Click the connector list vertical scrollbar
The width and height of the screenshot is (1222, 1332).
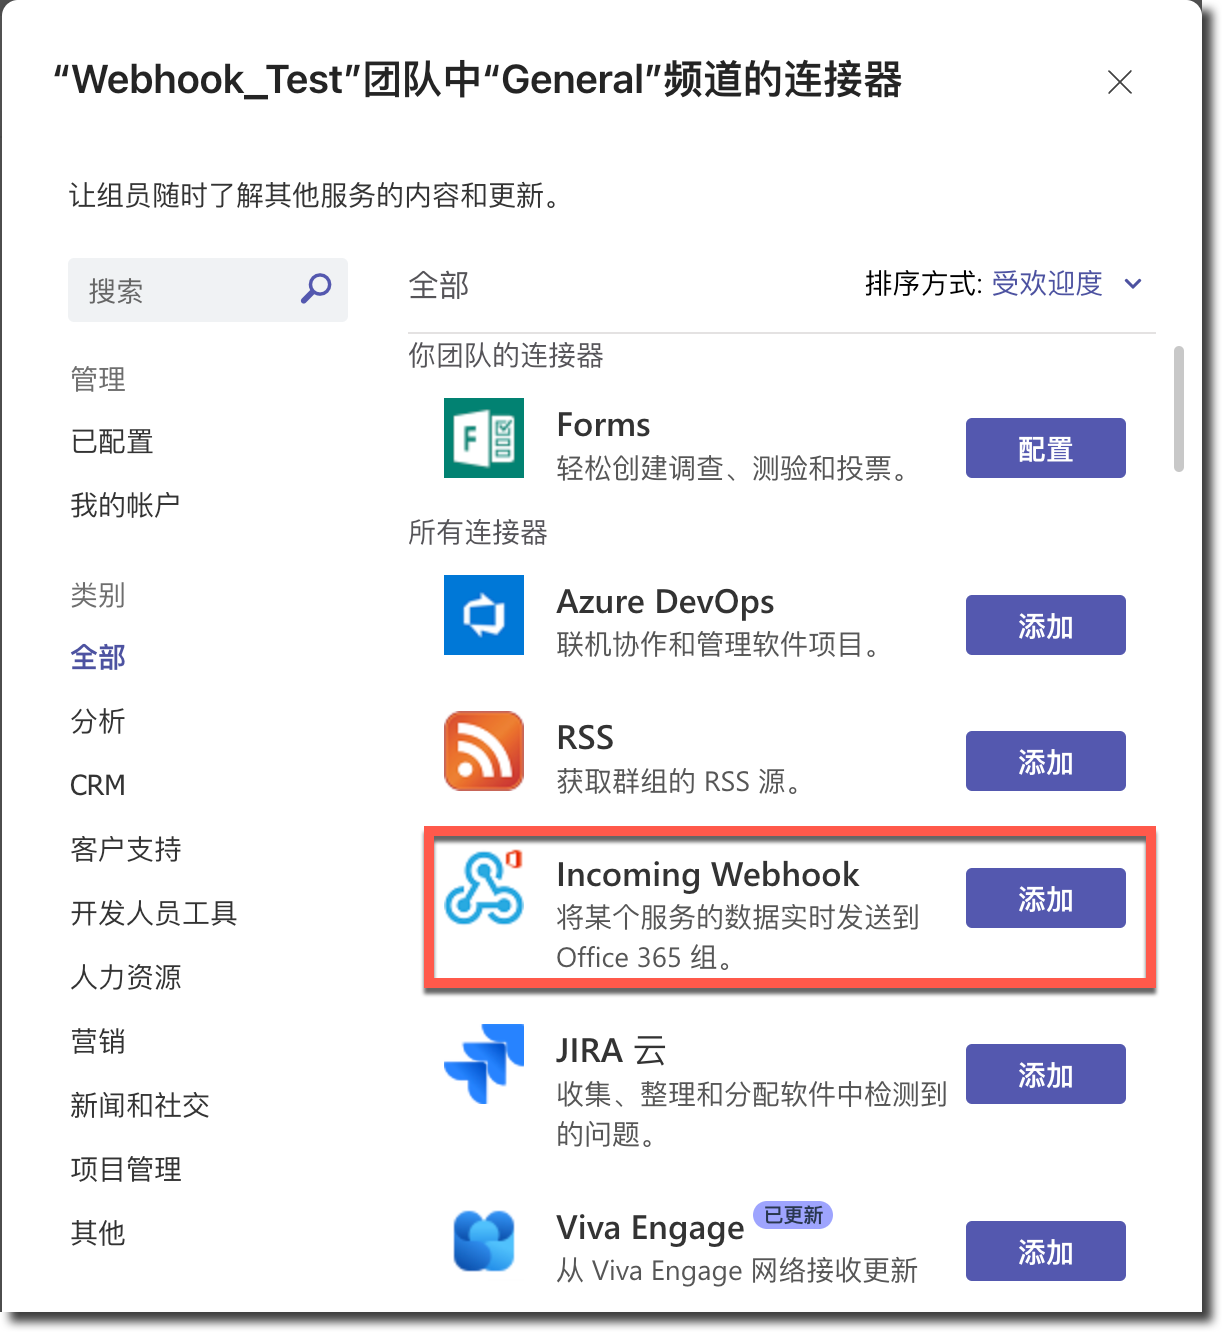(x=1179, y=408)
